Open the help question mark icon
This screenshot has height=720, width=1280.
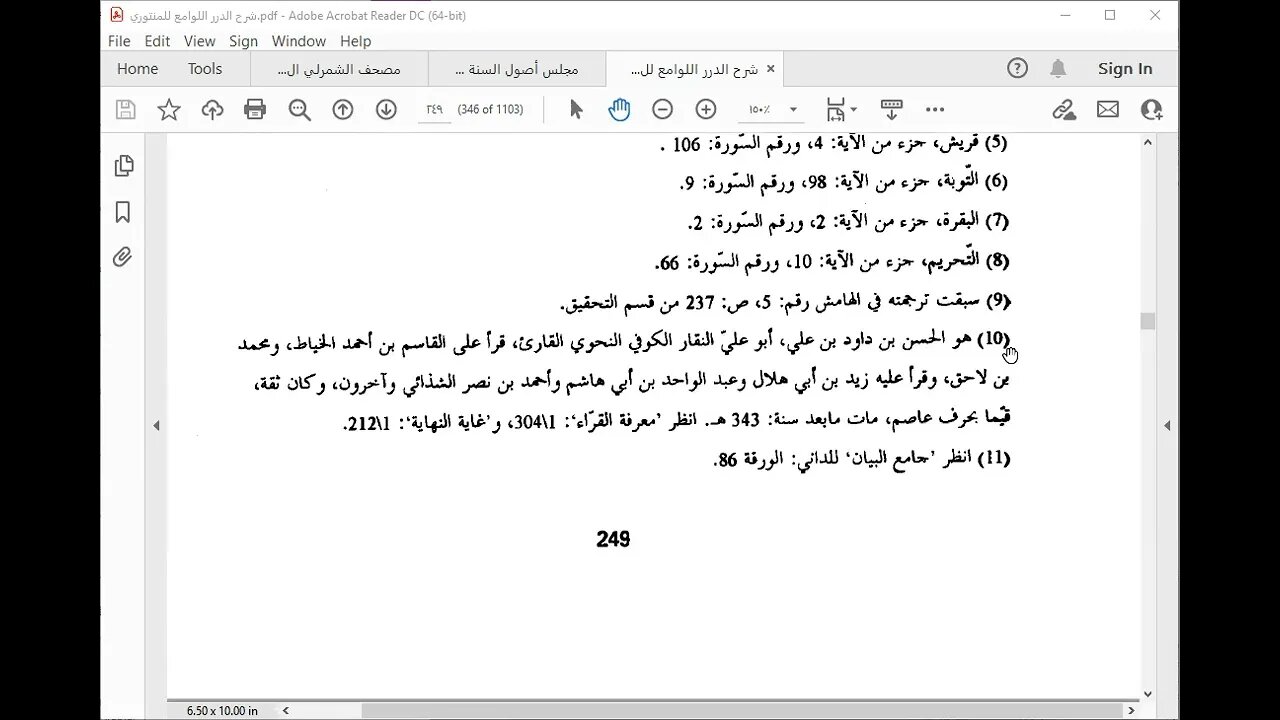click(x=1017, y=68)
